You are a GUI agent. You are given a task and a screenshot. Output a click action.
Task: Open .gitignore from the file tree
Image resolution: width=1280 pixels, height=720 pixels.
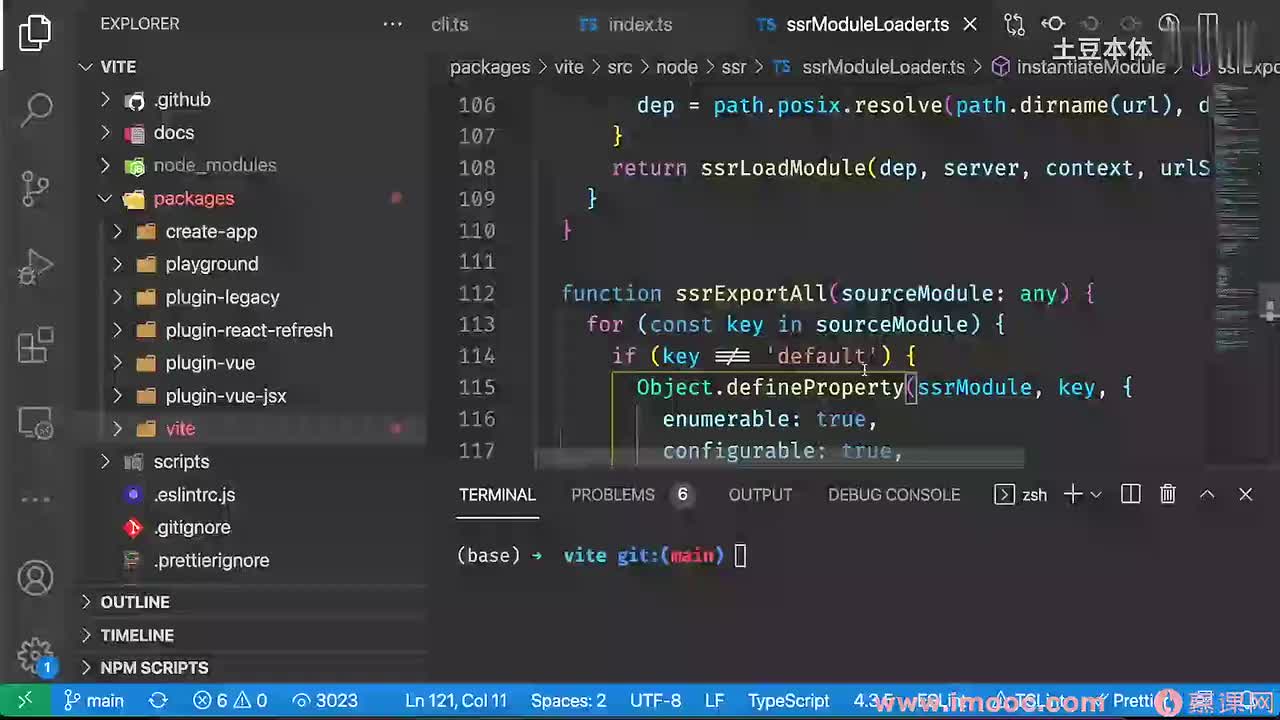192,527
